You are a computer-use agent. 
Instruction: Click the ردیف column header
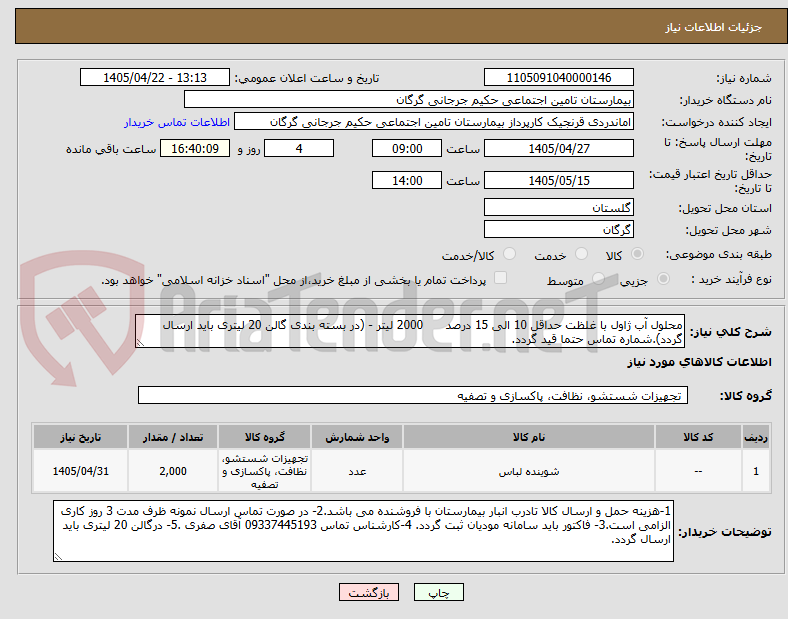(756, 437)
